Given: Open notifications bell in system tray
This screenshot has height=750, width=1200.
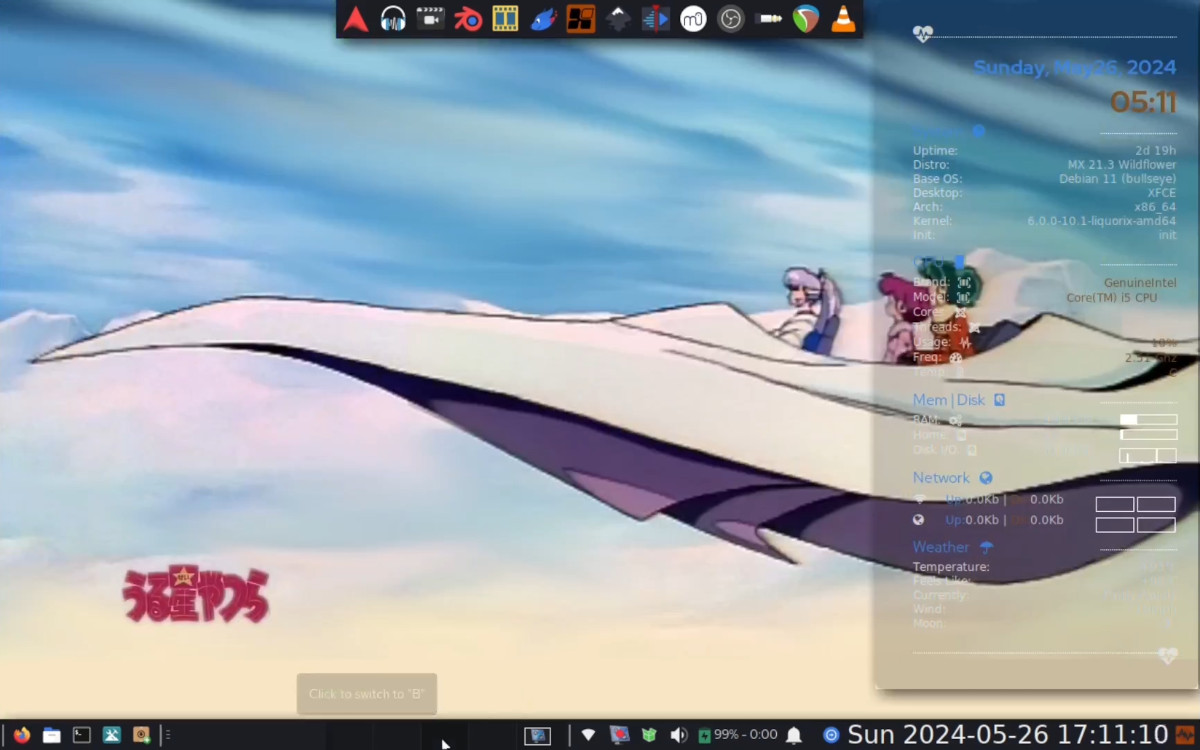Looking at the screenshot, I should [x=794, y=735].
